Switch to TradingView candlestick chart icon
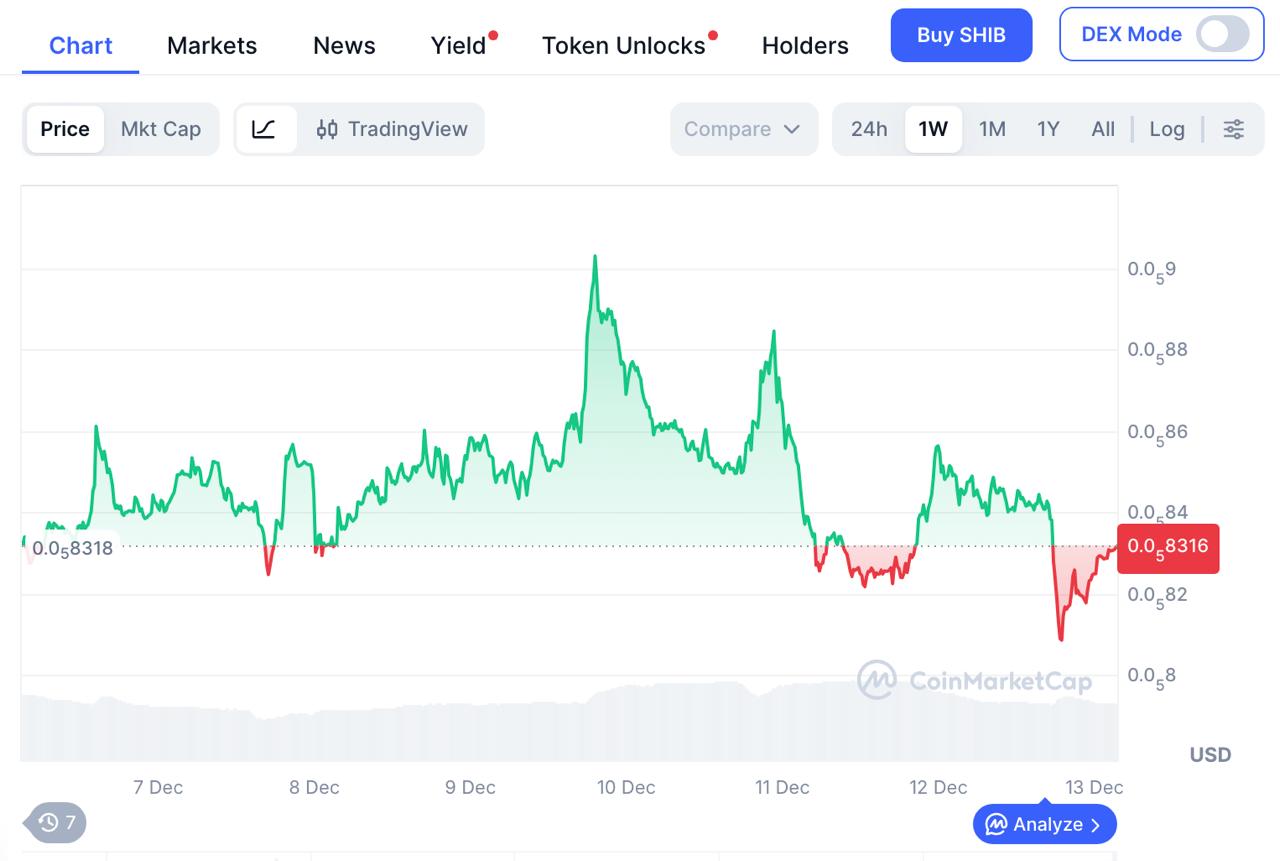Viewport: 1280px width, 861px height. tap(340, 129)
